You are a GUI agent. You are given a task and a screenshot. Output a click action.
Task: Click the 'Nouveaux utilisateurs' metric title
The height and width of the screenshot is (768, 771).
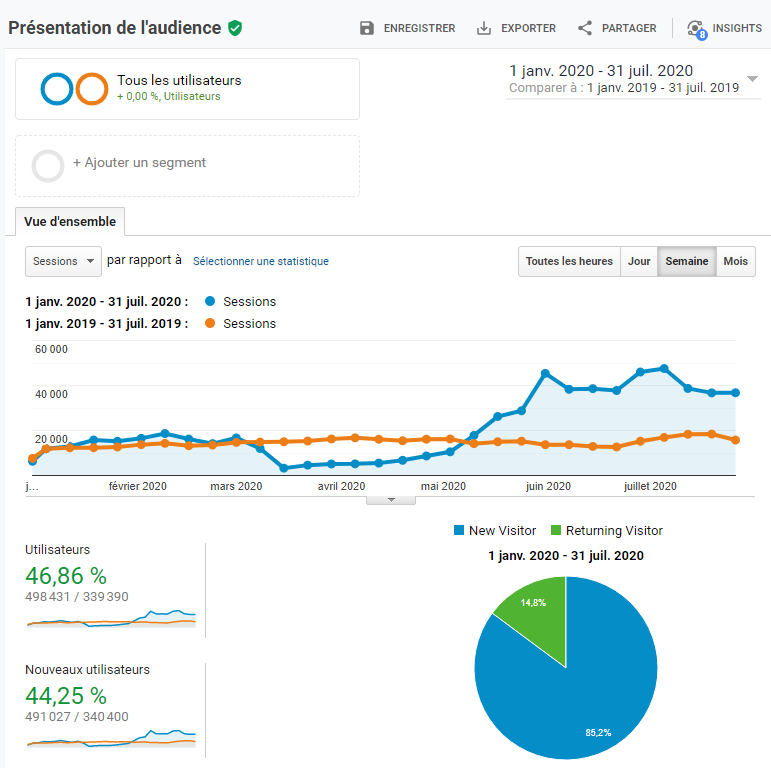88,669
